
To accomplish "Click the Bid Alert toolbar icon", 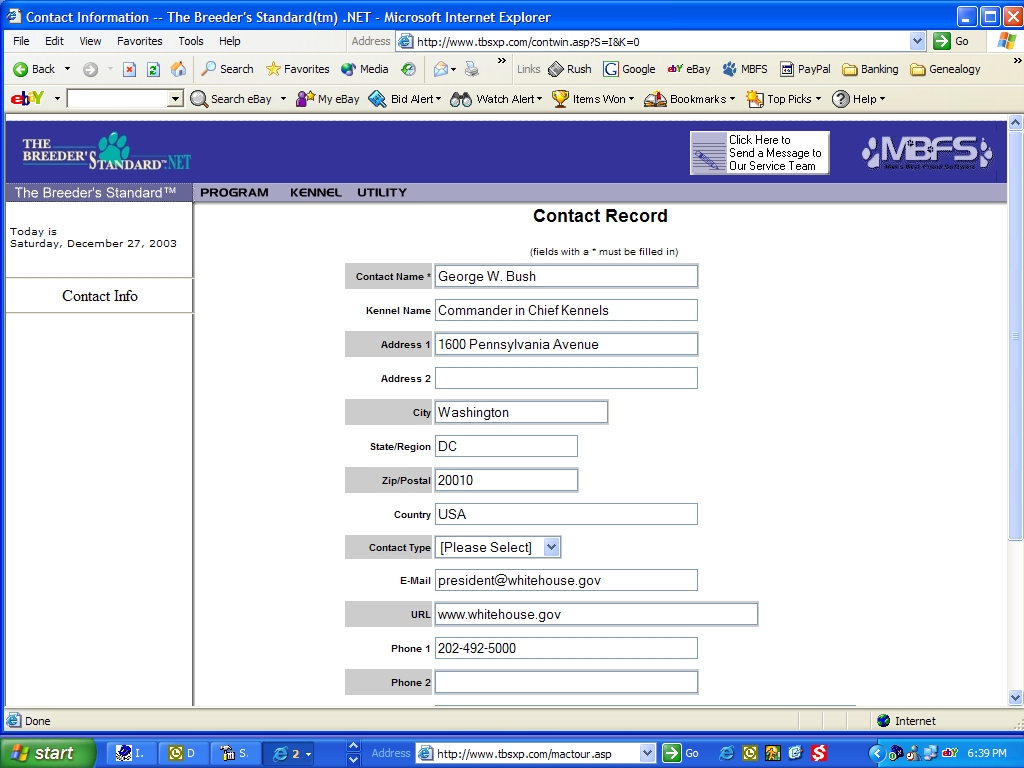I will tap(377, 99).
